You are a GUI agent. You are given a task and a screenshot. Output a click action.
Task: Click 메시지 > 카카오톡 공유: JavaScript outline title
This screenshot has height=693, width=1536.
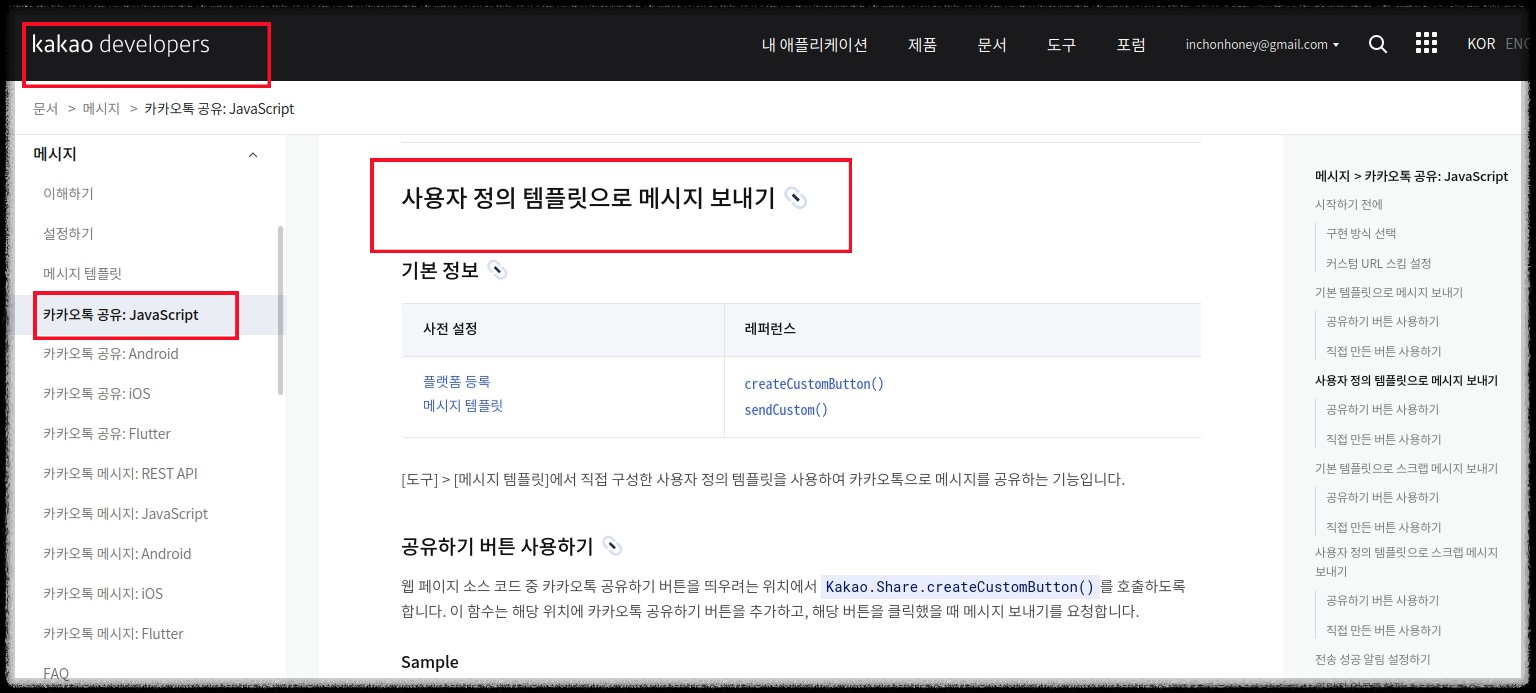coord(1411,176)
